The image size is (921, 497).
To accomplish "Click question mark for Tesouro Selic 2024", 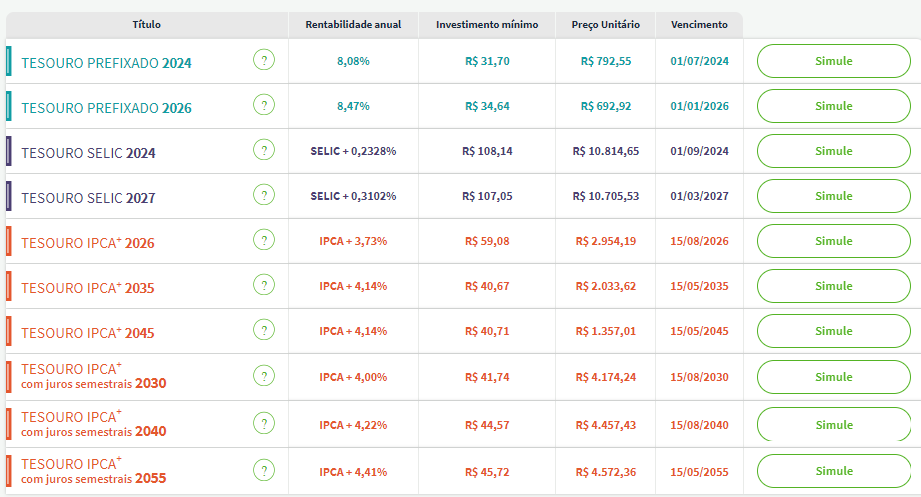I will pyautogui.click(x=263, y=151).
